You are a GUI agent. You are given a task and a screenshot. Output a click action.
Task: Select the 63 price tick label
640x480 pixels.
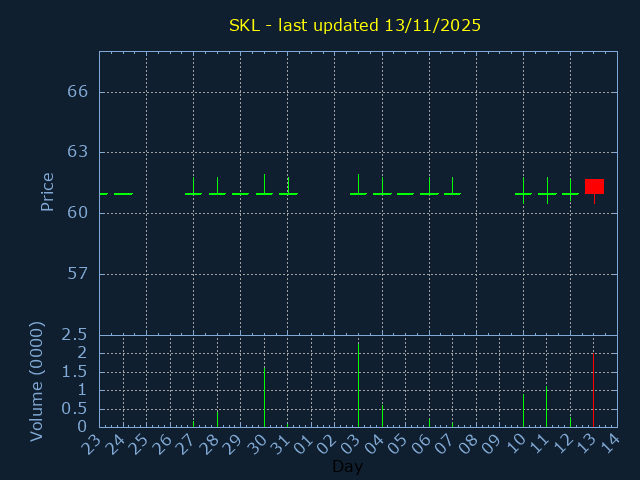pyautogui.click(x=78, y=152)
